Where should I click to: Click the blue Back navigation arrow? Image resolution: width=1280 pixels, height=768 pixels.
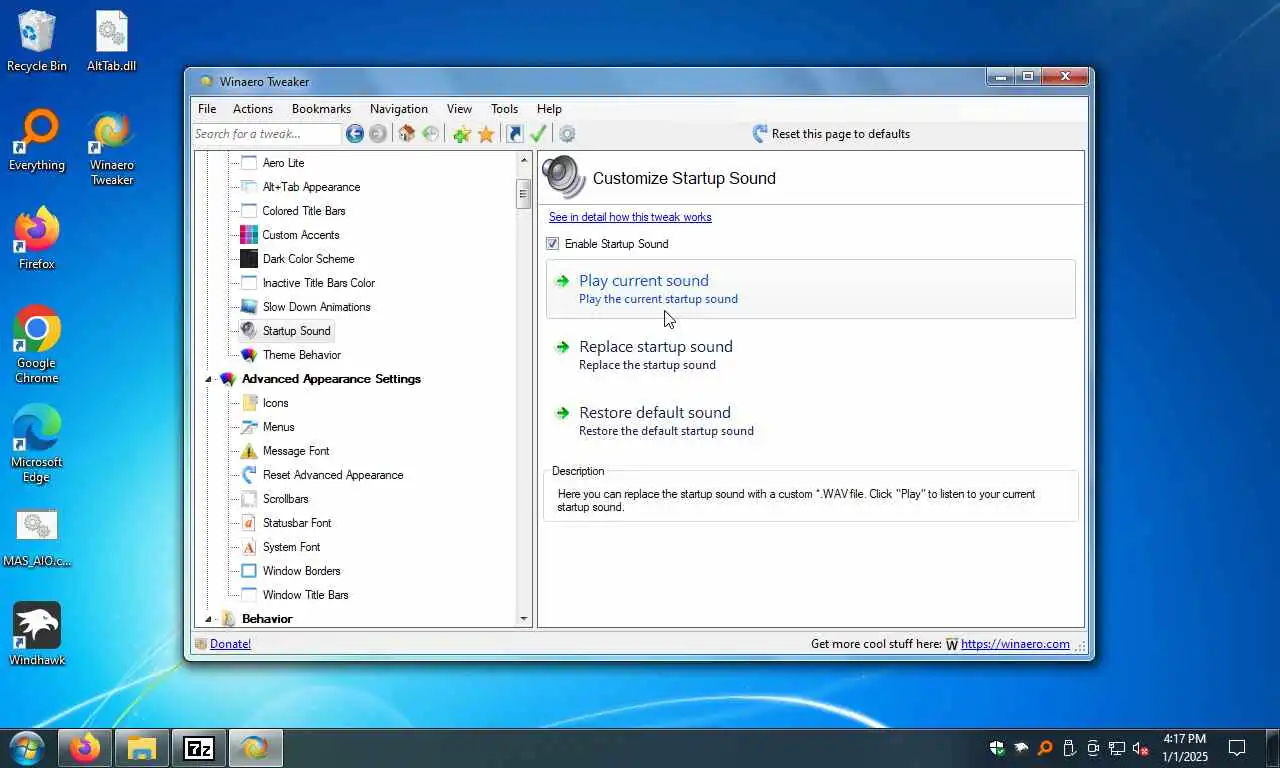tap(355, 134)
